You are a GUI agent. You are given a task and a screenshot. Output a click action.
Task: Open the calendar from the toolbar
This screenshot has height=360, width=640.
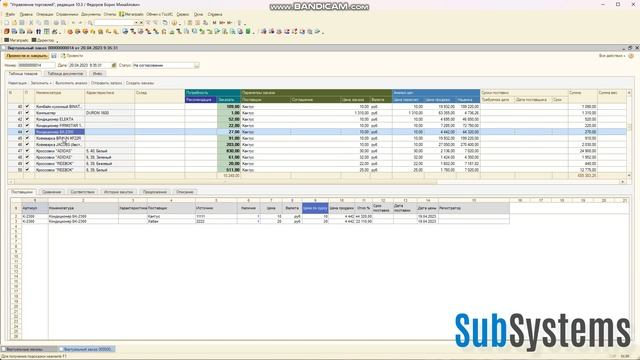coord(198,22)
